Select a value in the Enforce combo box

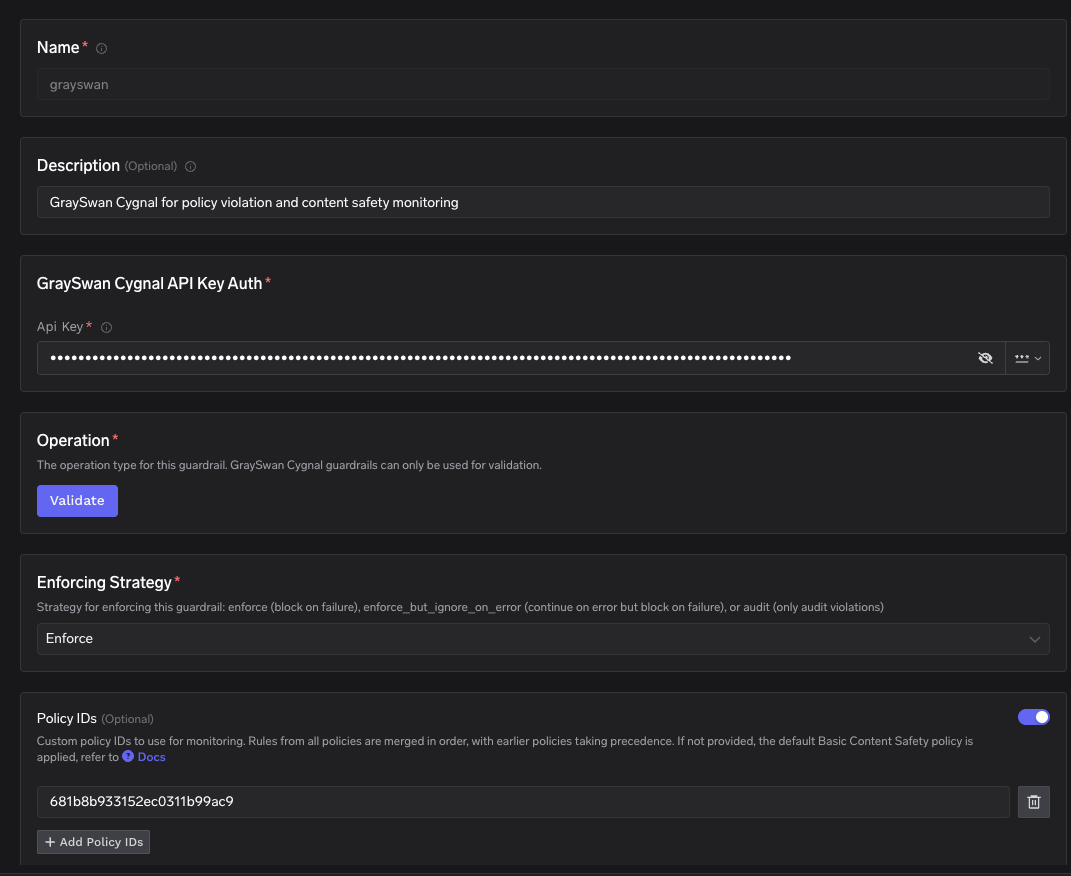pyautogui.click(x=543, y=639)
